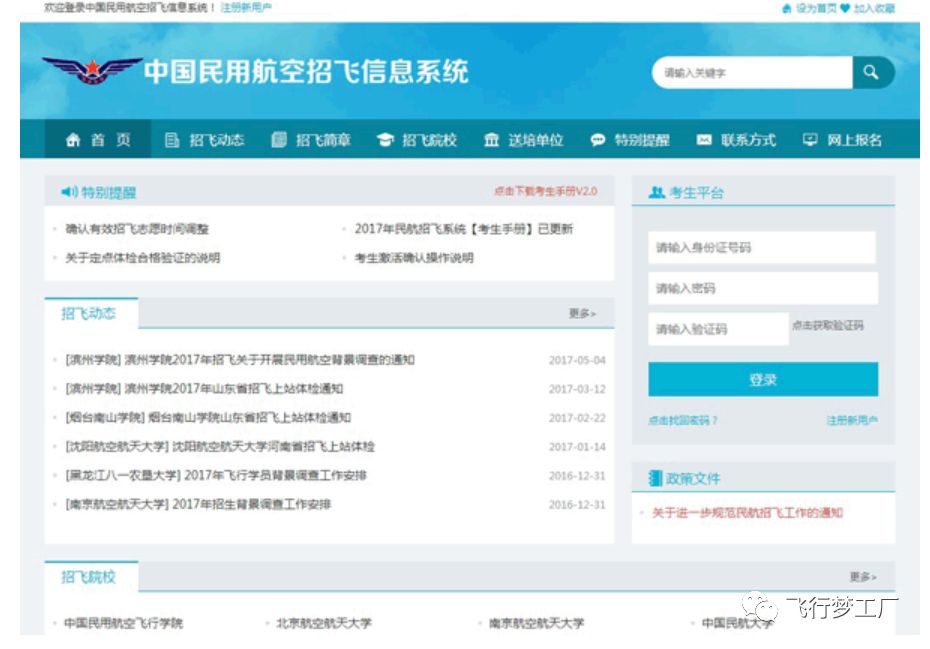Image resolution: width=930 pixels, height=649 pixels.
Task: Click 点击找回密码 link
Action: pyautogui.click(x=682, y=421)
